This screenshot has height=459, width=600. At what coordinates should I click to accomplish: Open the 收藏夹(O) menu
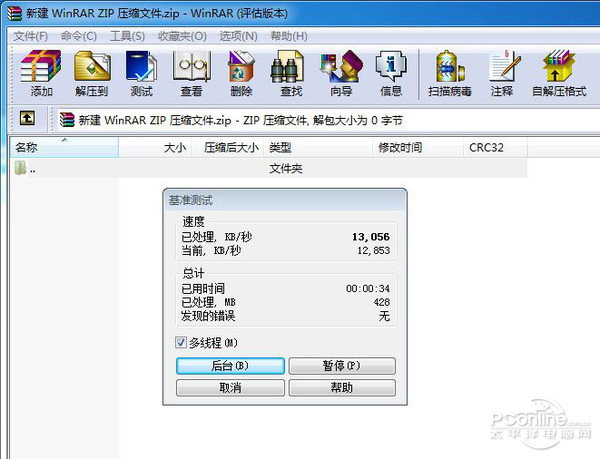(x=182, y=36)
